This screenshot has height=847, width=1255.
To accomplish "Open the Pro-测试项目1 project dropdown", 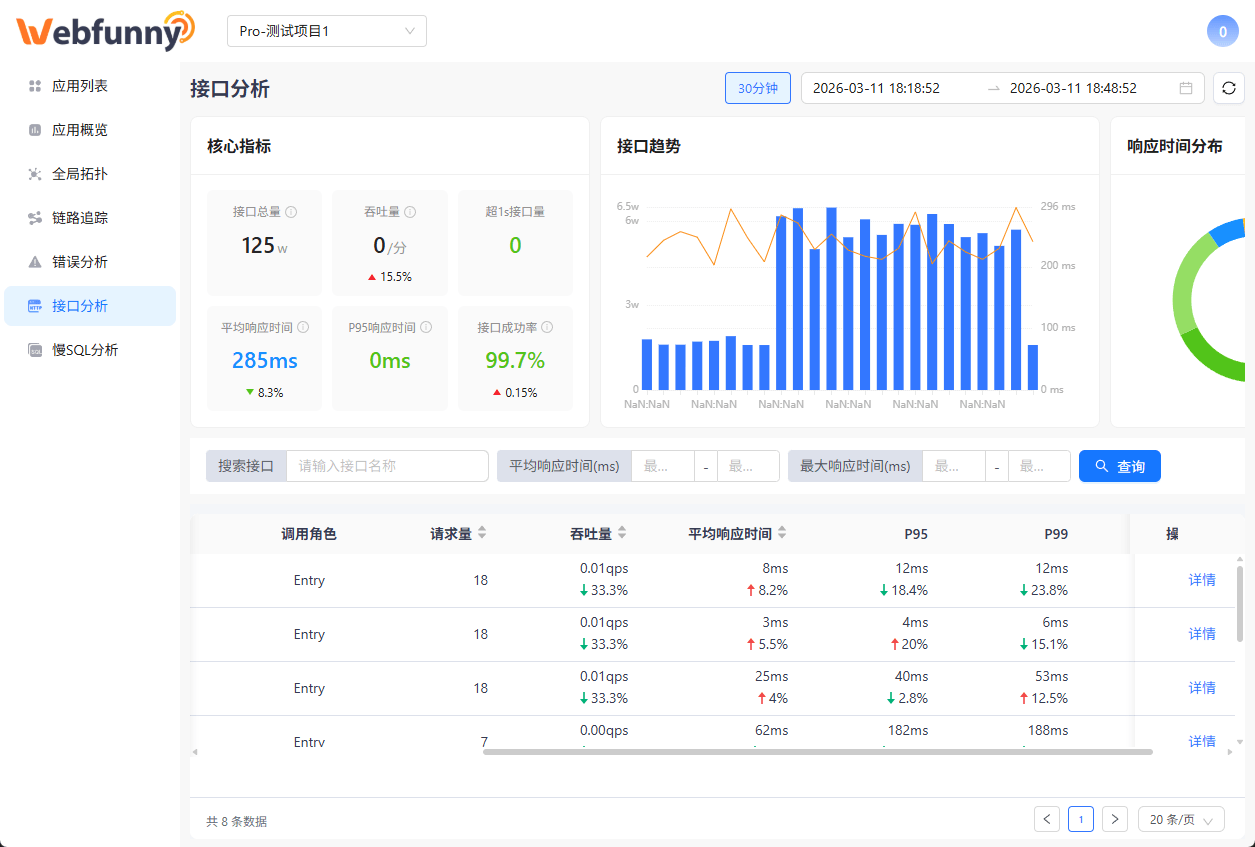I will tap(326, 31).
